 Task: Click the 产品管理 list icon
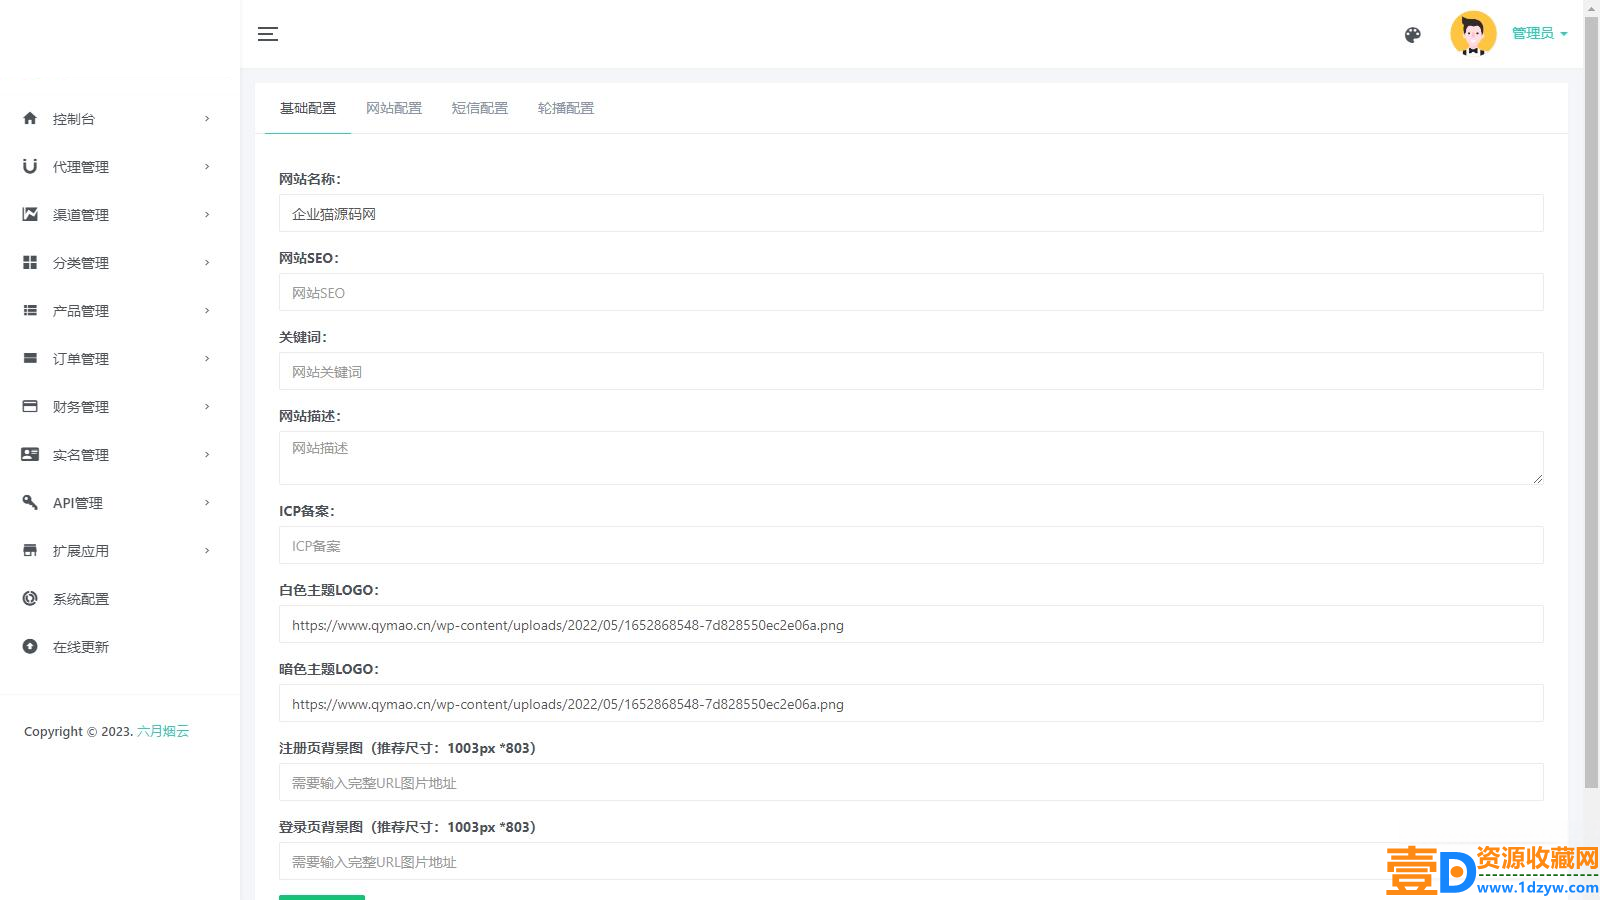click(30, 310)
